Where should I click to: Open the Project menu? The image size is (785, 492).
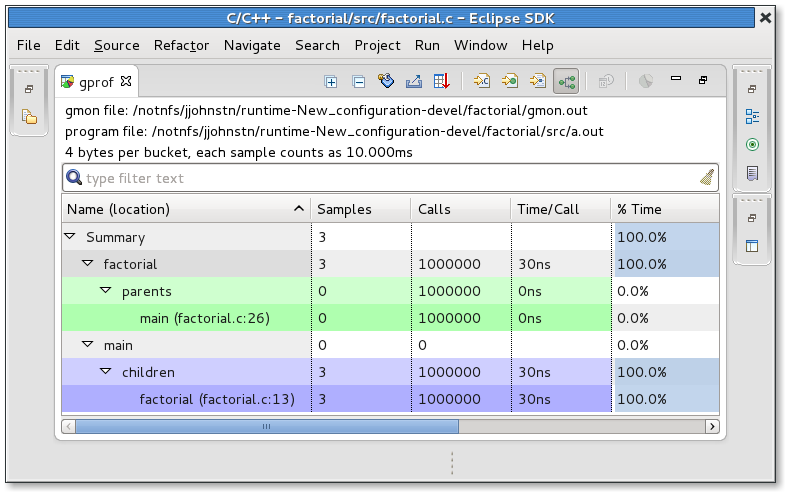[377, 46]
